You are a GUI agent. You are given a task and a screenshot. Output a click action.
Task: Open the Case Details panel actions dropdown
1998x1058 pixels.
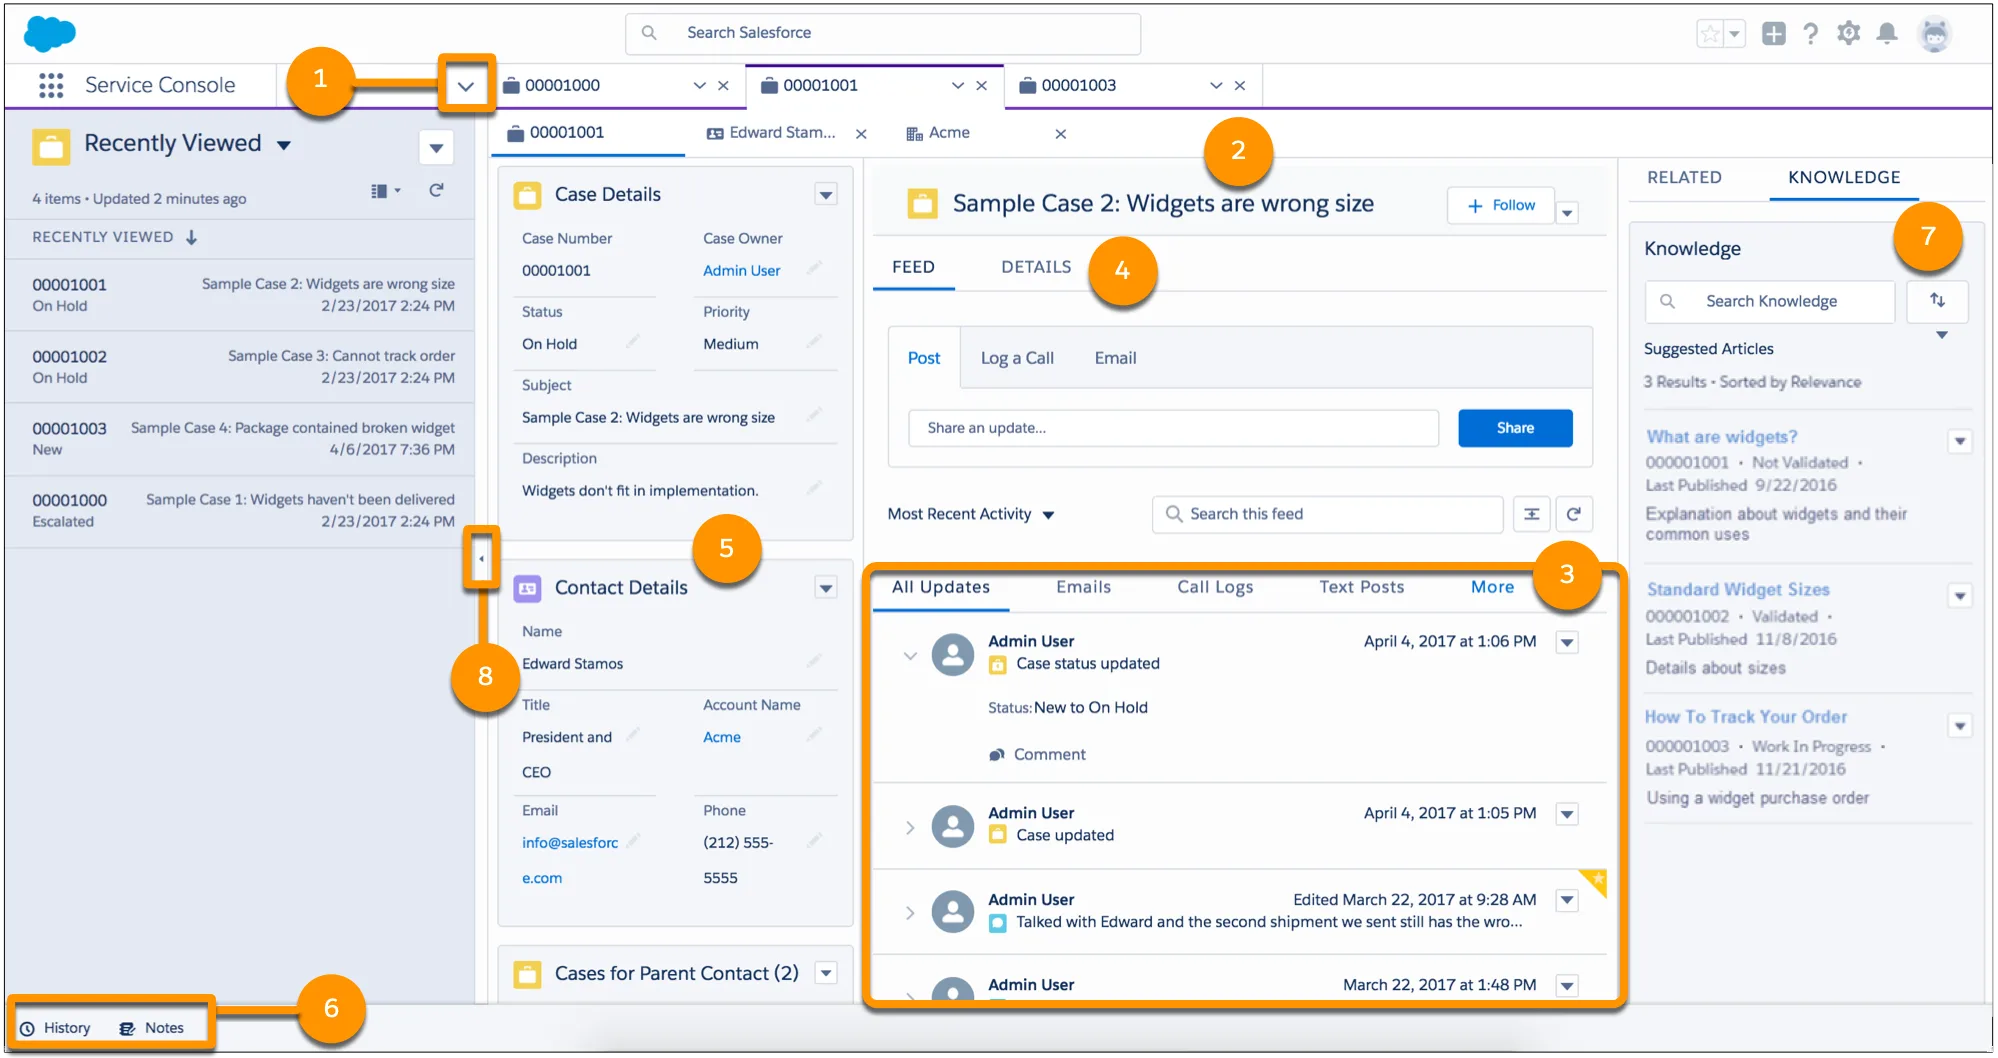click(826, 193)
